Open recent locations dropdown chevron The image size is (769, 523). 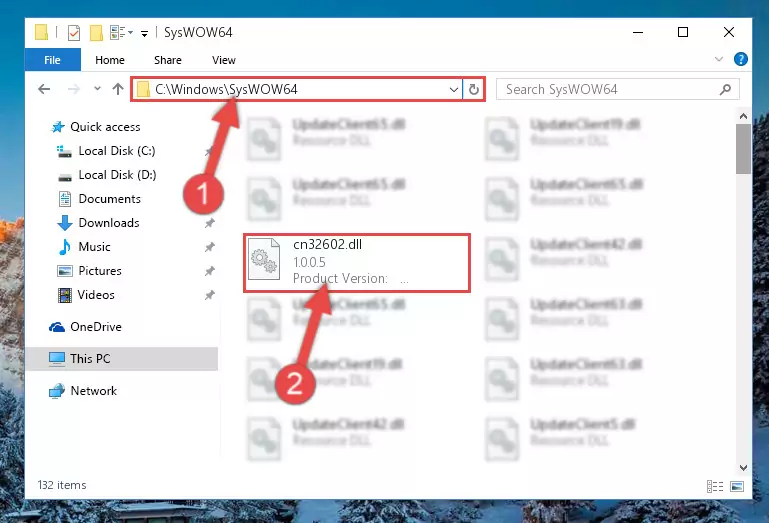[97, 89]
